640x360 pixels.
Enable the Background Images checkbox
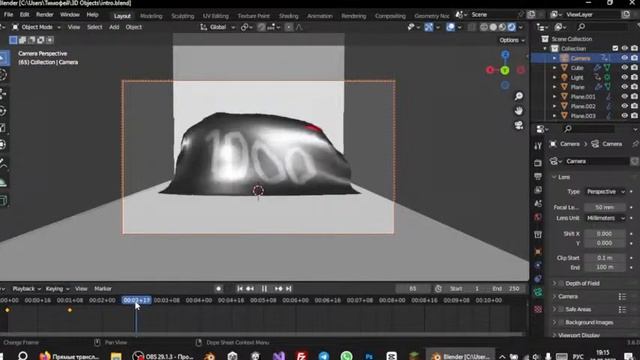(x=561, y=322)
